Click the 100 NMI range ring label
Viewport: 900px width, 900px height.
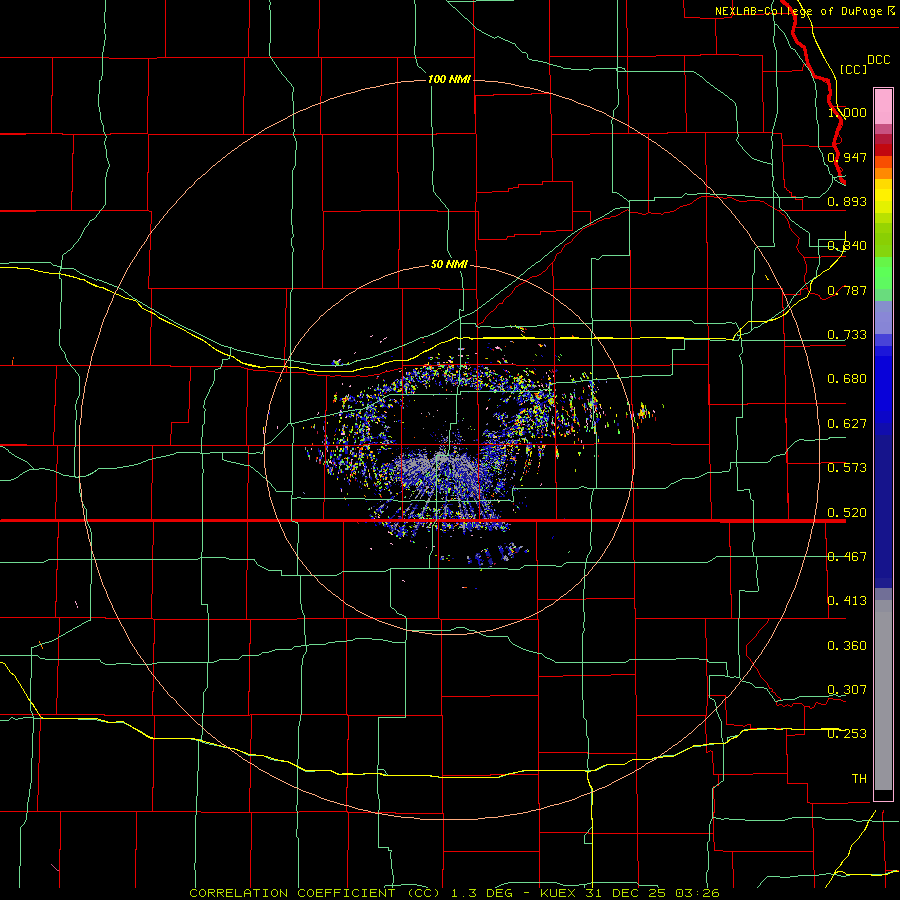click(449, 79)
